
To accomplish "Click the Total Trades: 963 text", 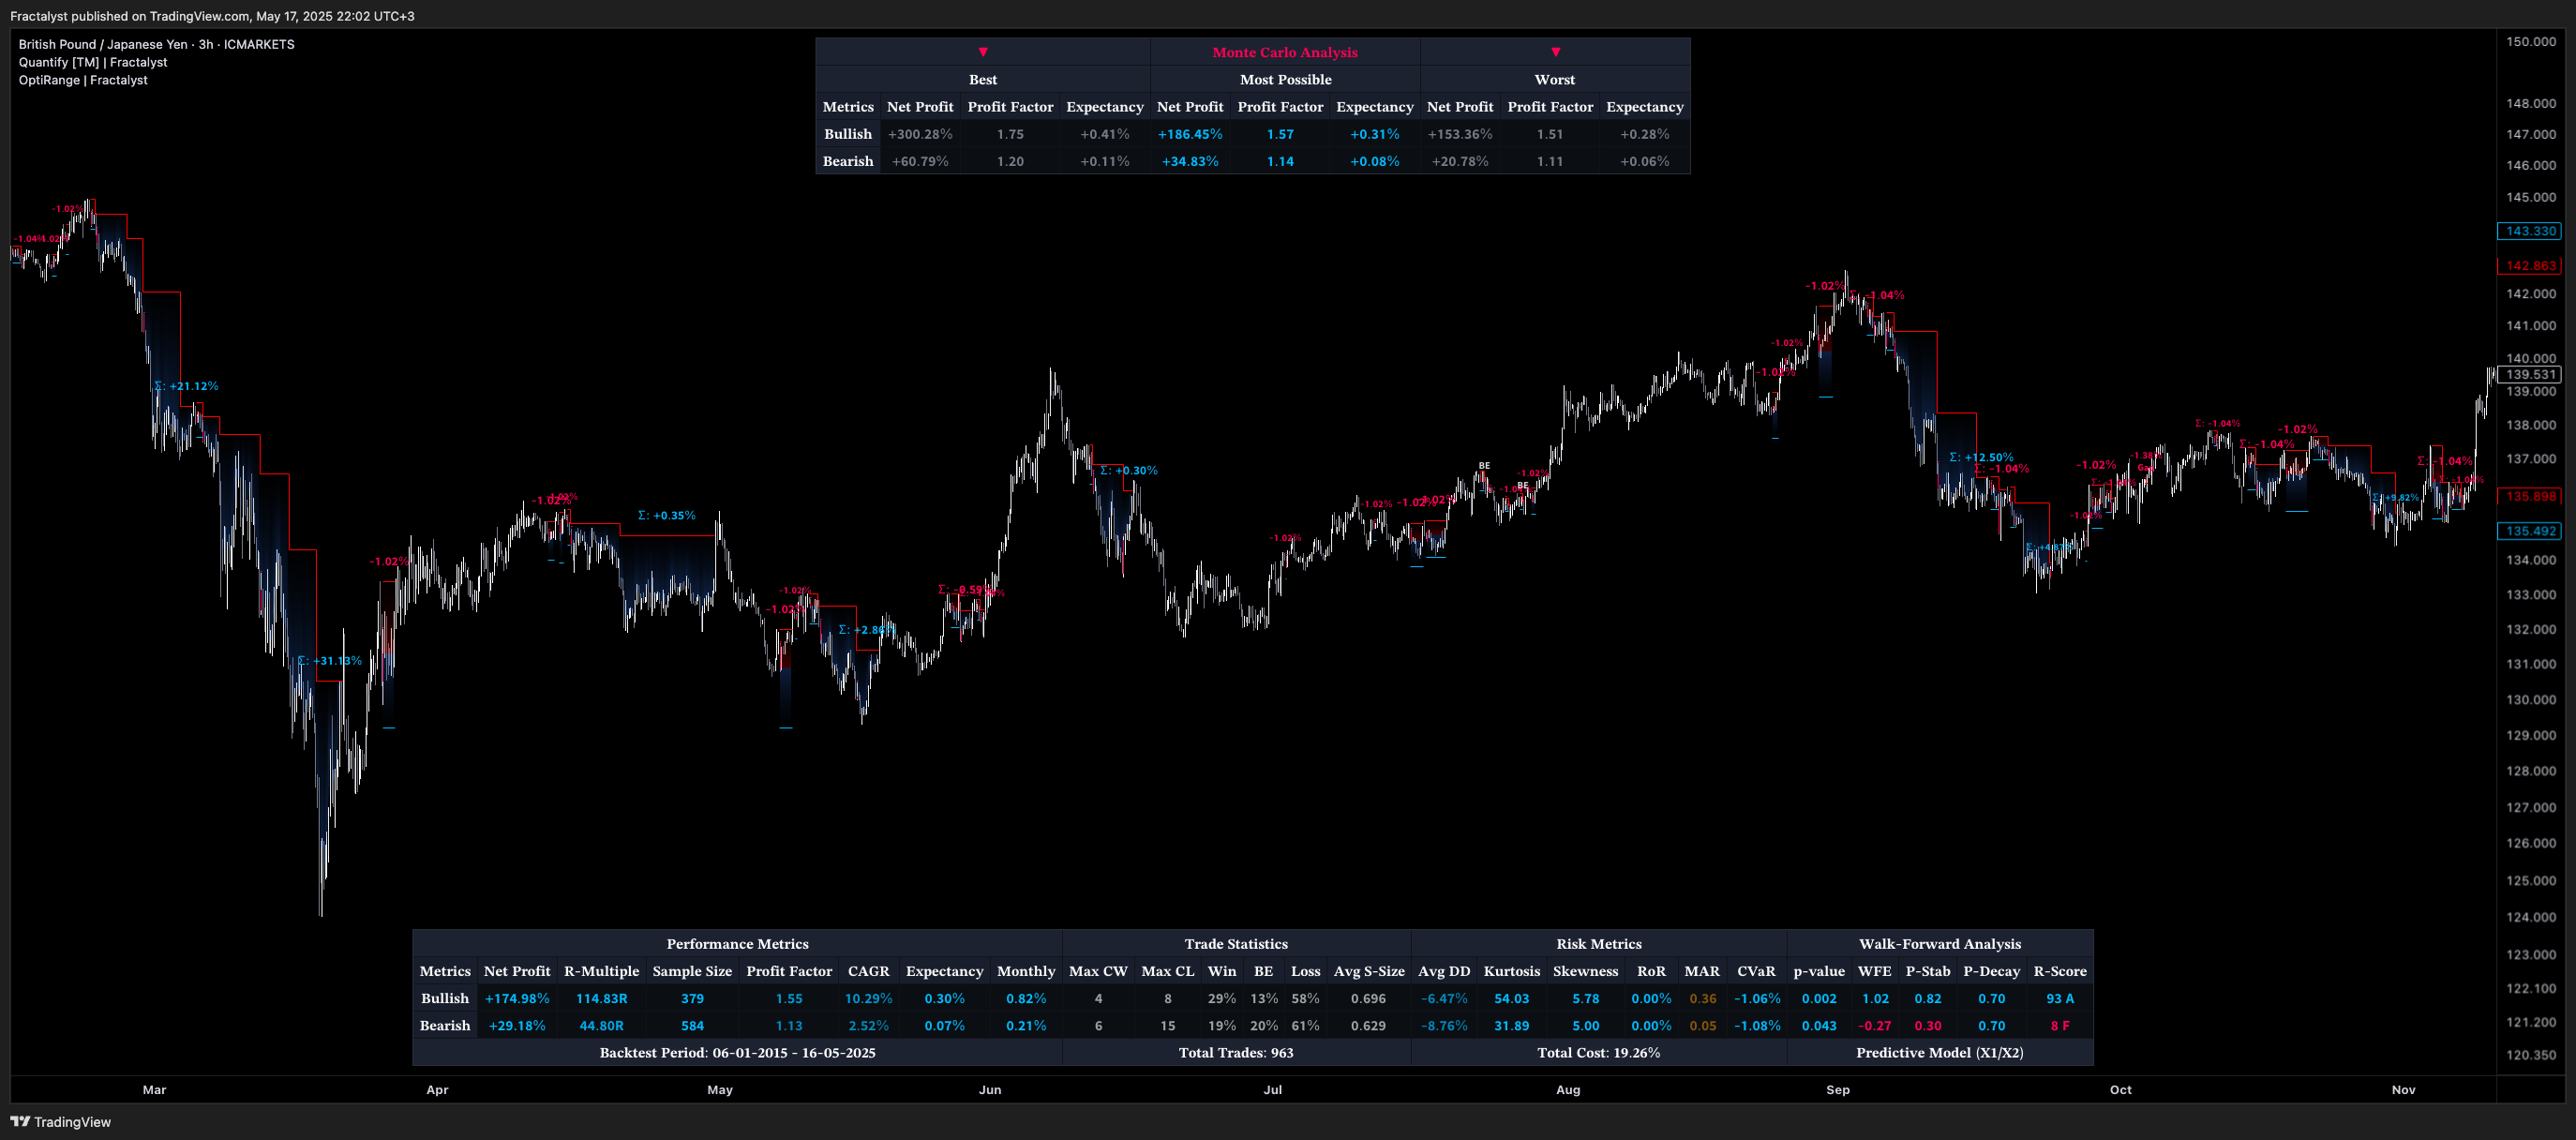I will point(1236,1053).
